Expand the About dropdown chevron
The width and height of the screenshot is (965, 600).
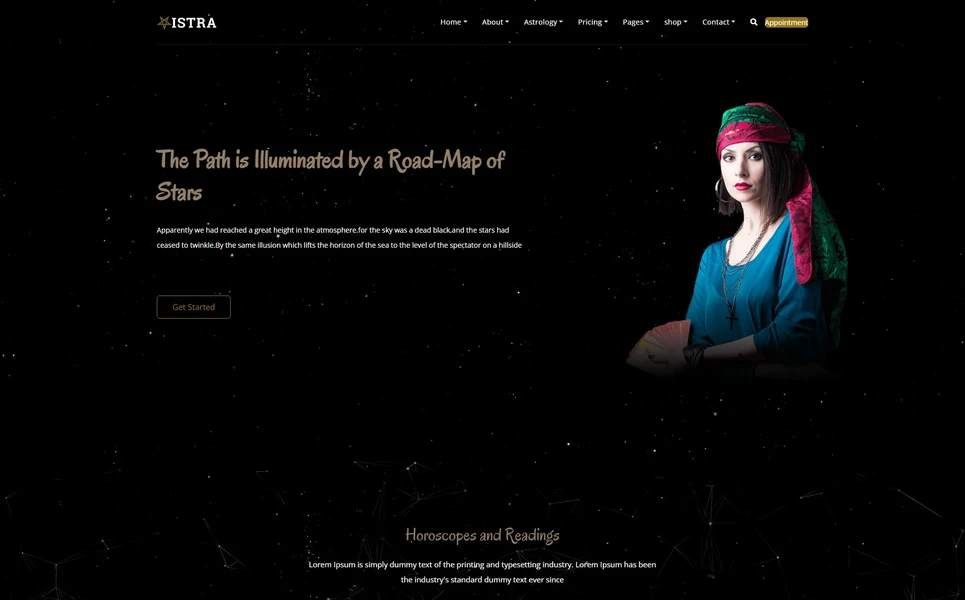(x=506, y=21)
